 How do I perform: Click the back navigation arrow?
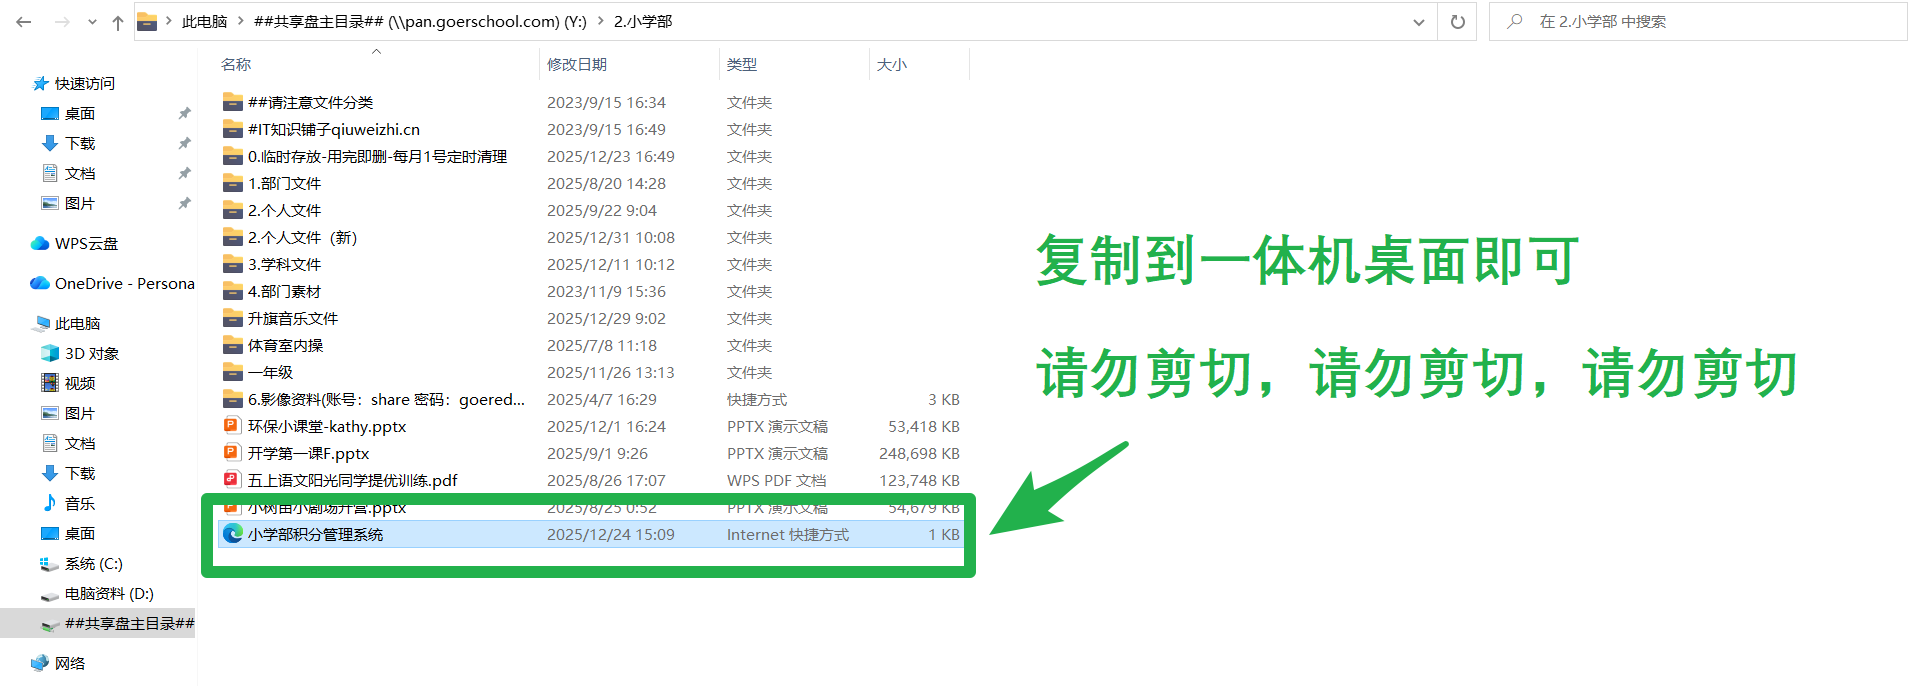(24, 22)
